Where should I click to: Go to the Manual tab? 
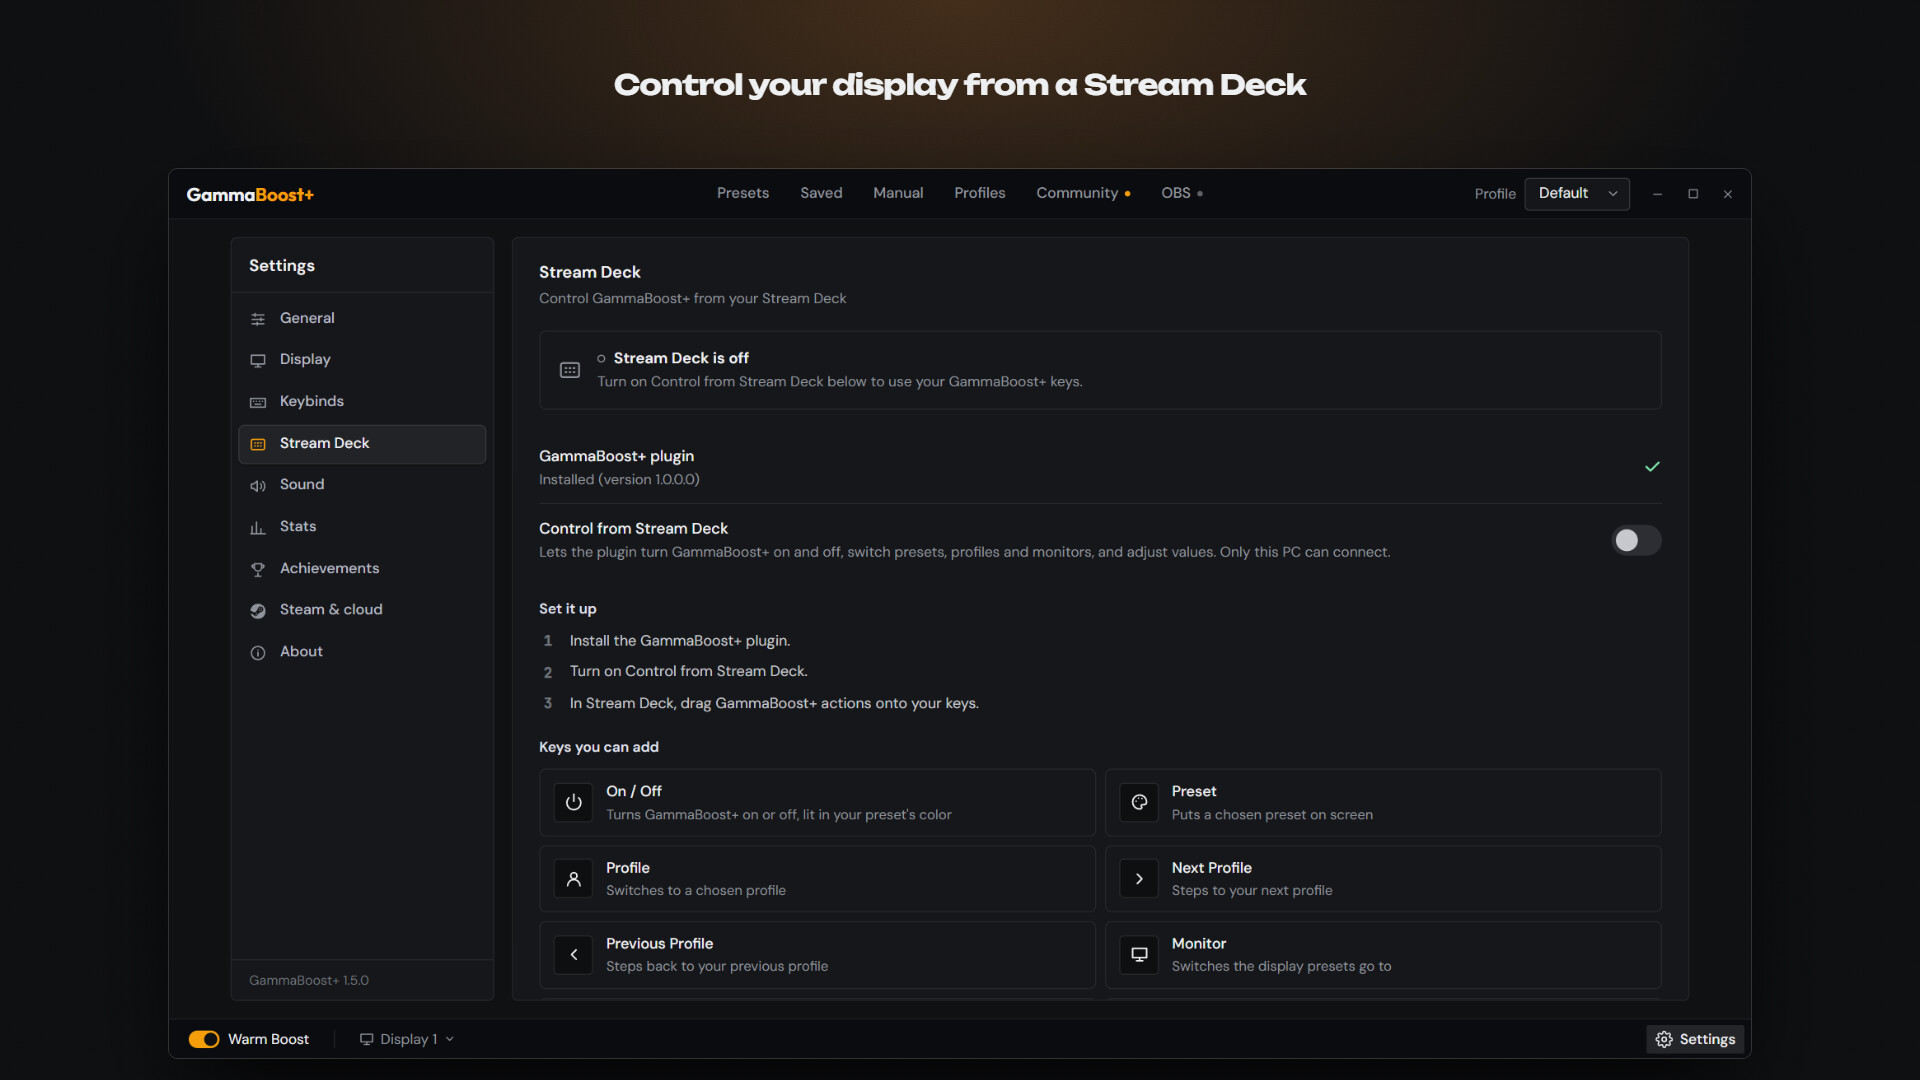(x=898, y=193)
